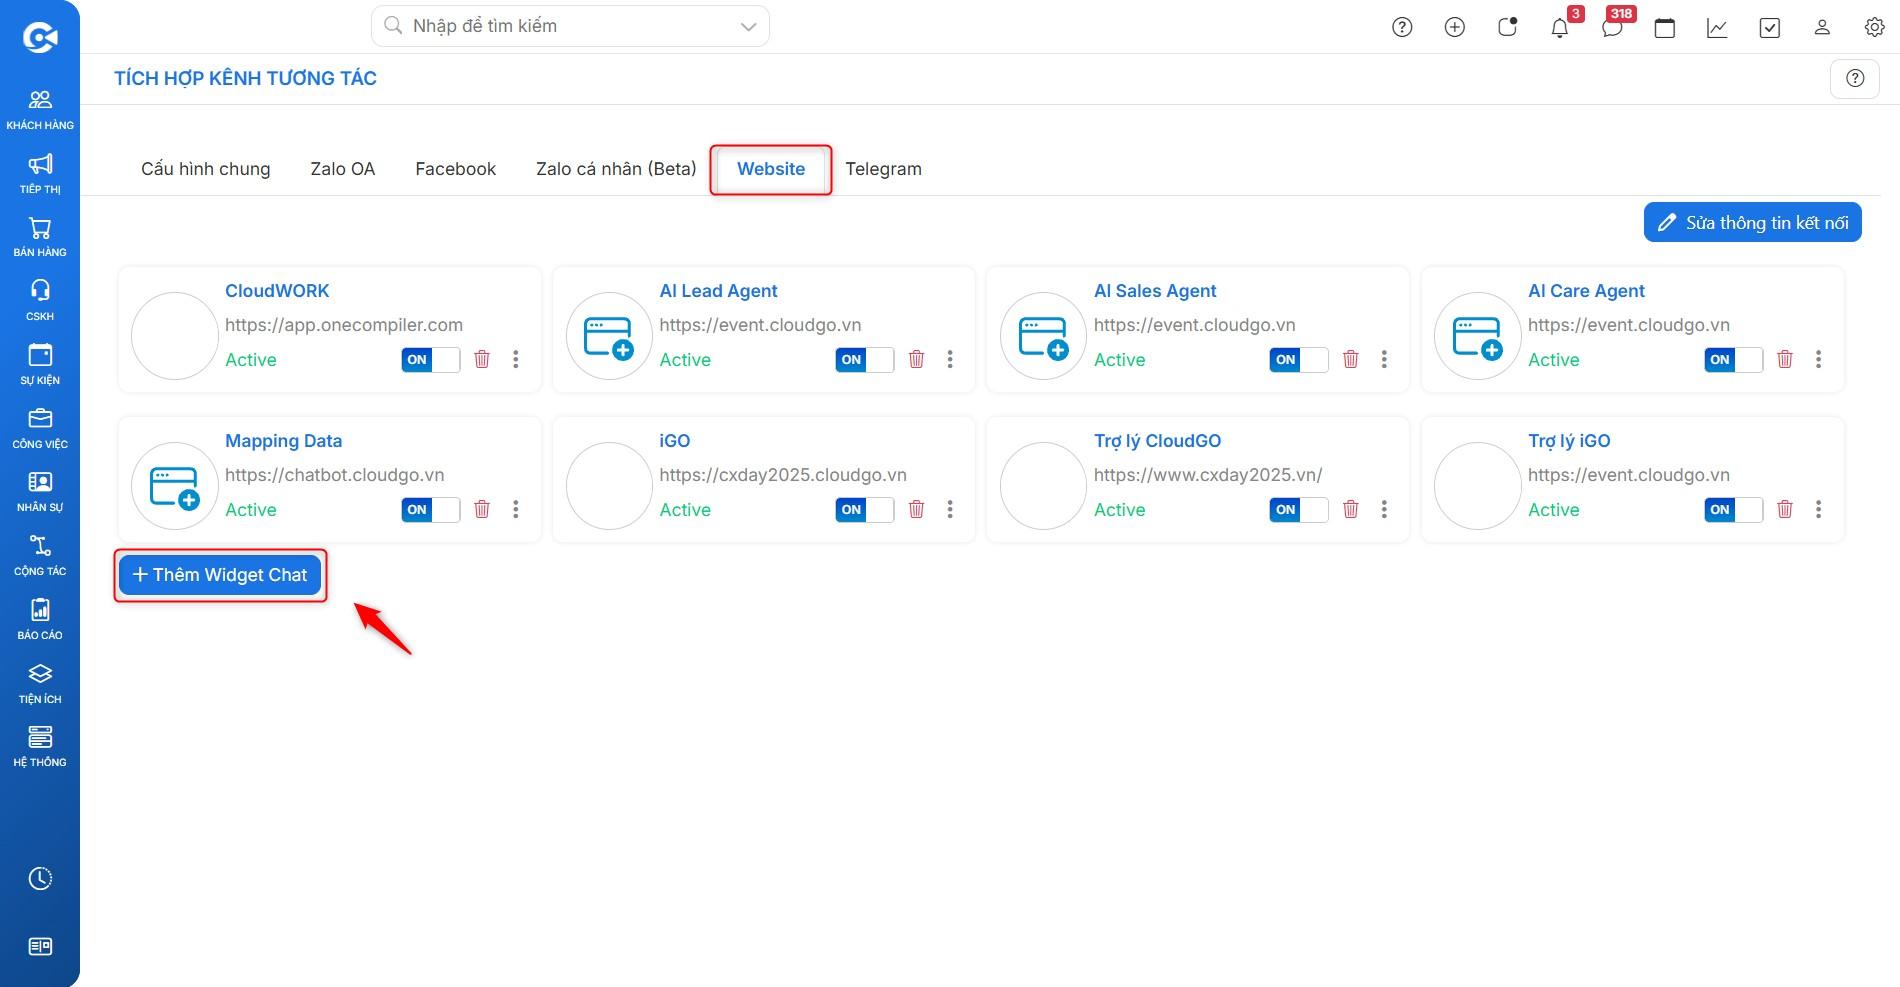Open more options for Trợ lý iGO

point(1819,509)
